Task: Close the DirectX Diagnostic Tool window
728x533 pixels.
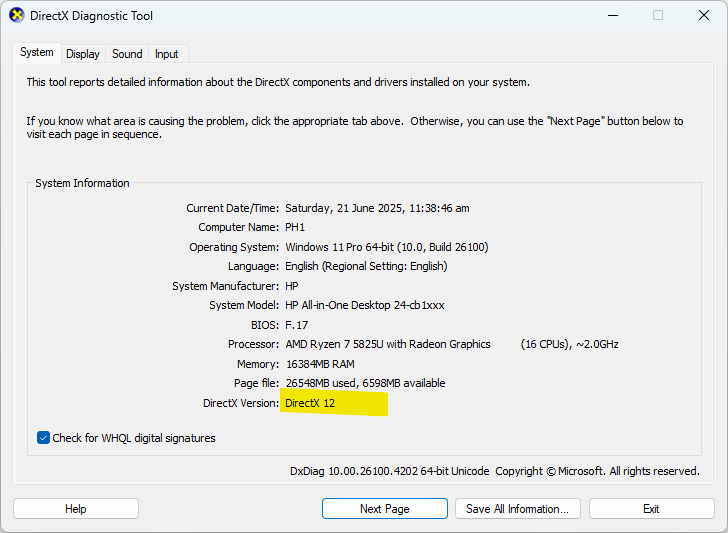Action: pos(704,15)
